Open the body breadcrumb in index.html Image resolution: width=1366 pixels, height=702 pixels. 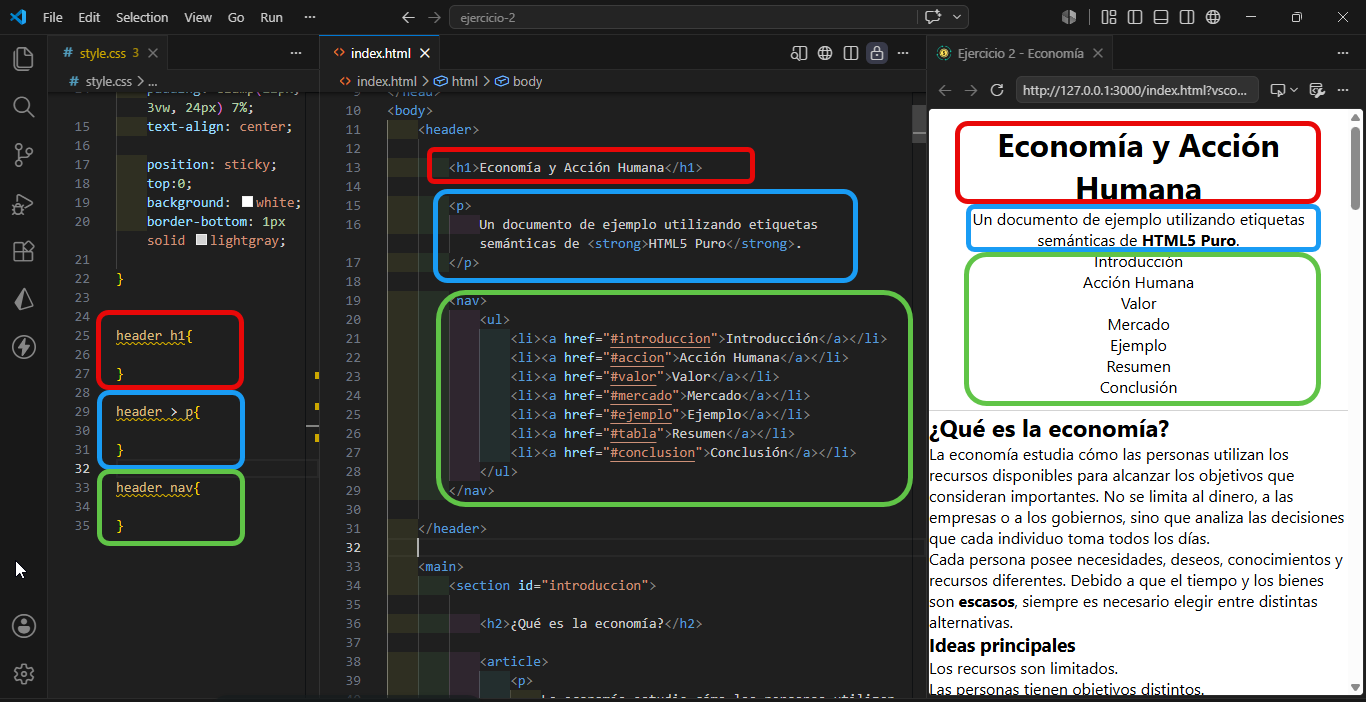pyautogui.click(x=519, y=81)
